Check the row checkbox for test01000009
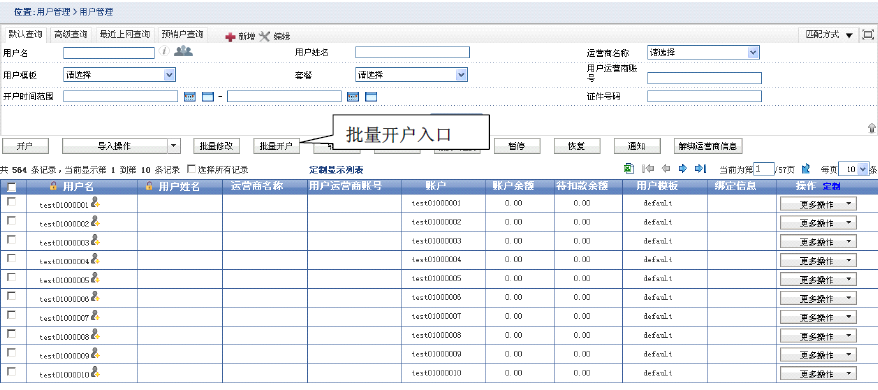 coord(11,352)
